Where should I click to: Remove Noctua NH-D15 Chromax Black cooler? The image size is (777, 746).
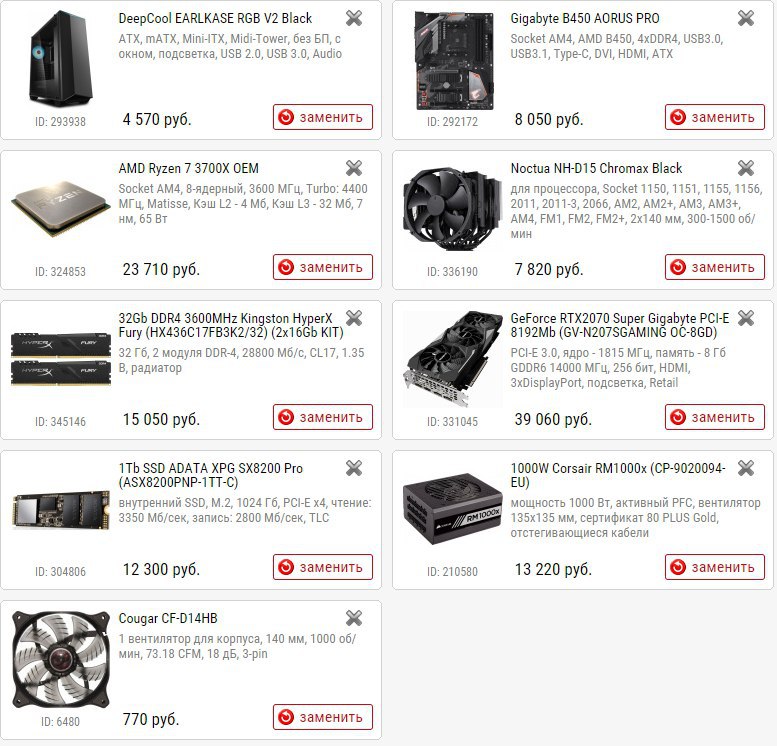tap(746, 168)
